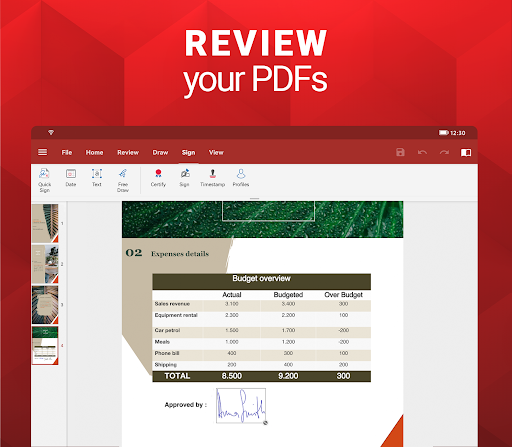This screenshot has width=512, height=447.
Task: Toggle the reading mode book icon
Action: pos(466,153)
